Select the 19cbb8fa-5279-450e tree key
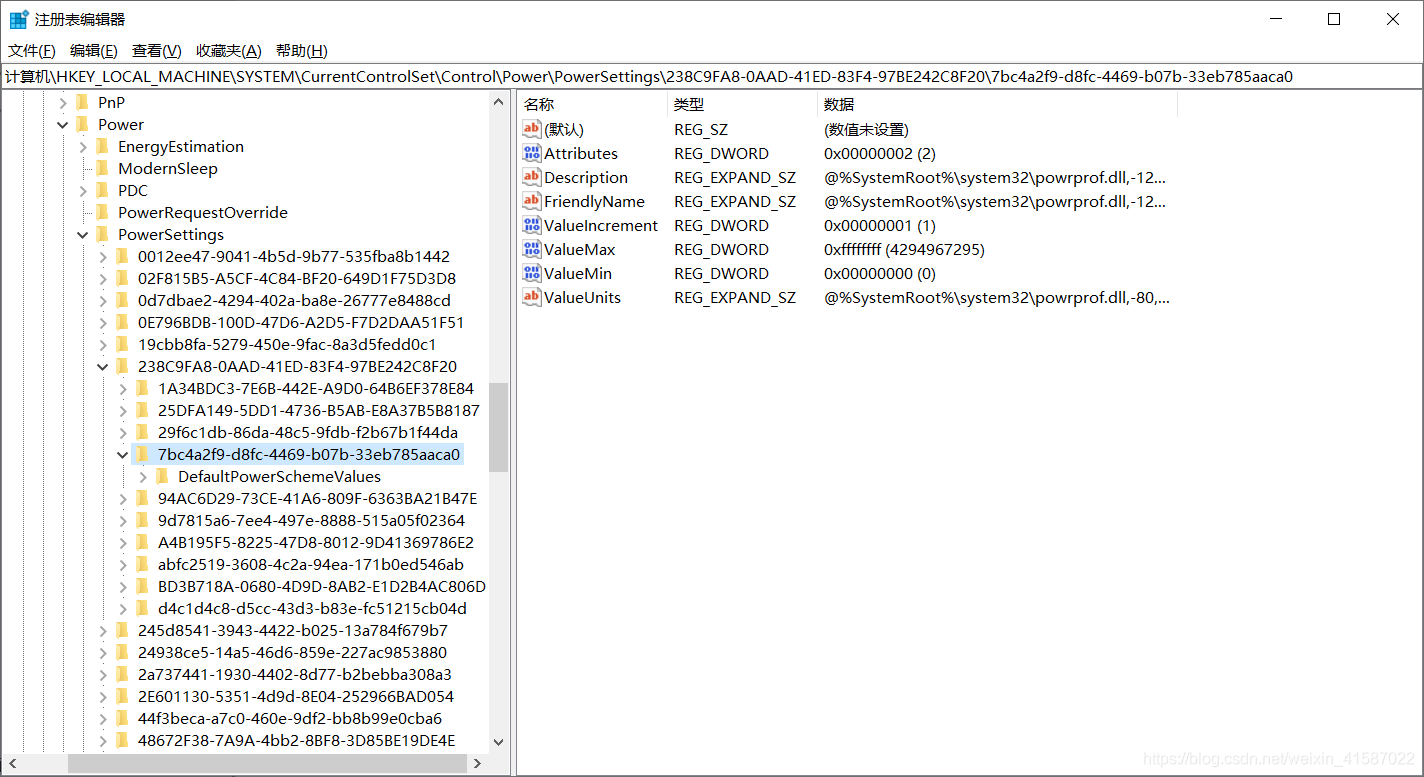Viewport: 1424px width, 777px height. [x=287, y=345]
